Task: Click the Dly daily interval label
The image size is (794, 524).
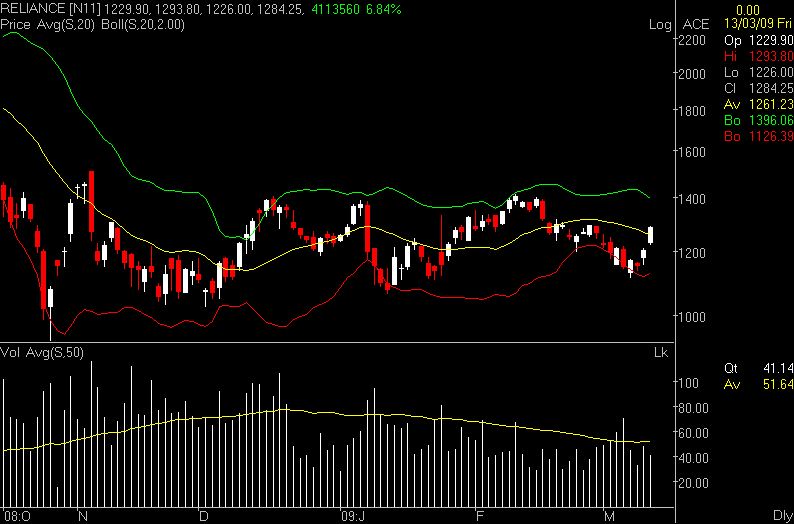Action: click(x=783, y=516)
